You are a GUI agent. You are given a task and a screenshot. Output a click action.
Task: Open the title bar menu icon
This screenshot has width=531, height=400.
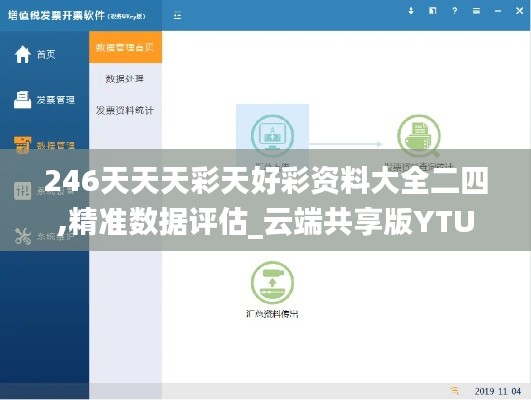(x=476, y=11)
